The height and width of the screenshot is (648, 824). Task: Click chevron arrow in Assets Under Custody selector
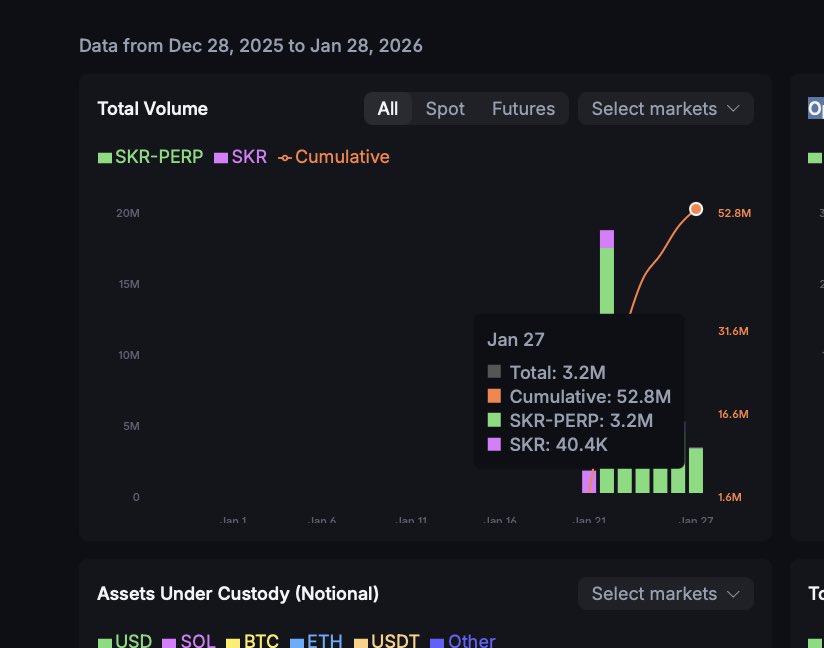[x=733, y=594]
